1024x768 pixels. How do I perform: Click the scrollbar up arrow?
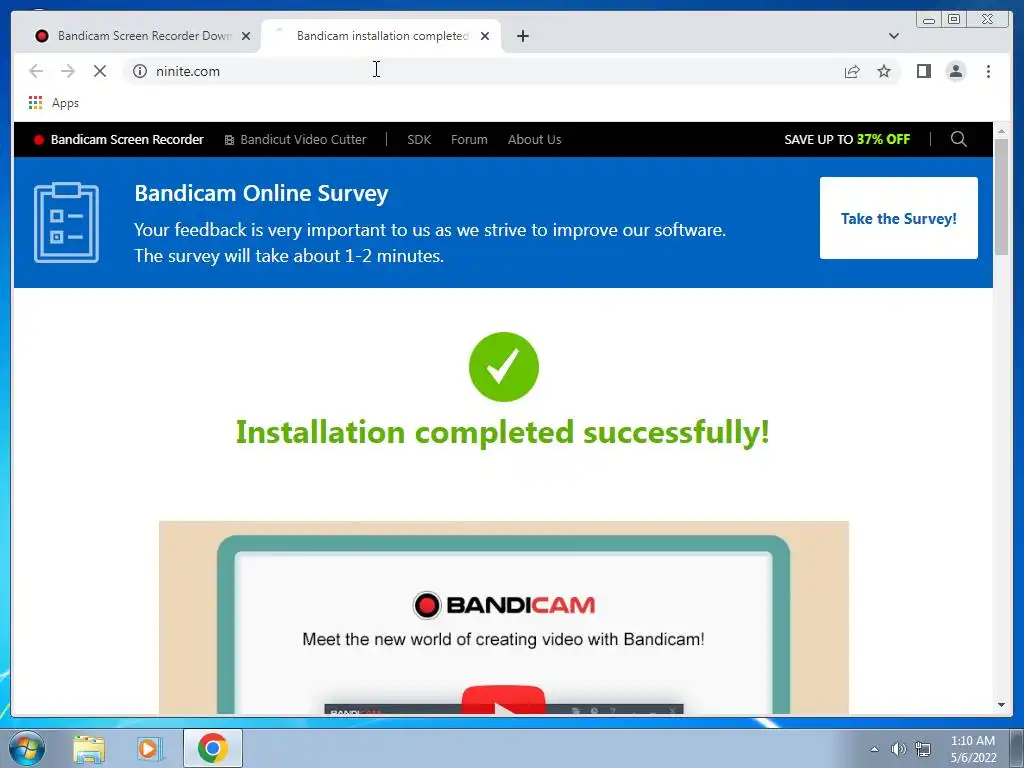coord(1001,131)
